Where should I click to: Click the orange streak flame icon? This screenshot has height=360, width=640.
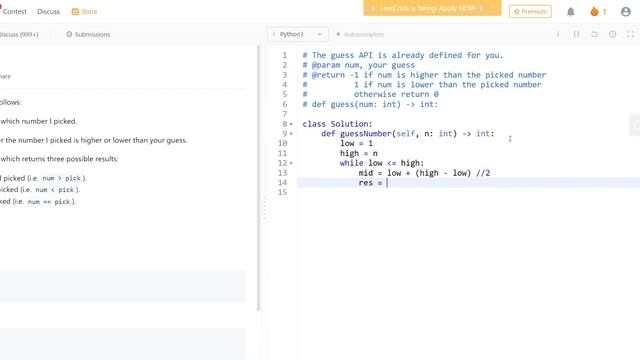pyautogui.click(x=594, y=11)
